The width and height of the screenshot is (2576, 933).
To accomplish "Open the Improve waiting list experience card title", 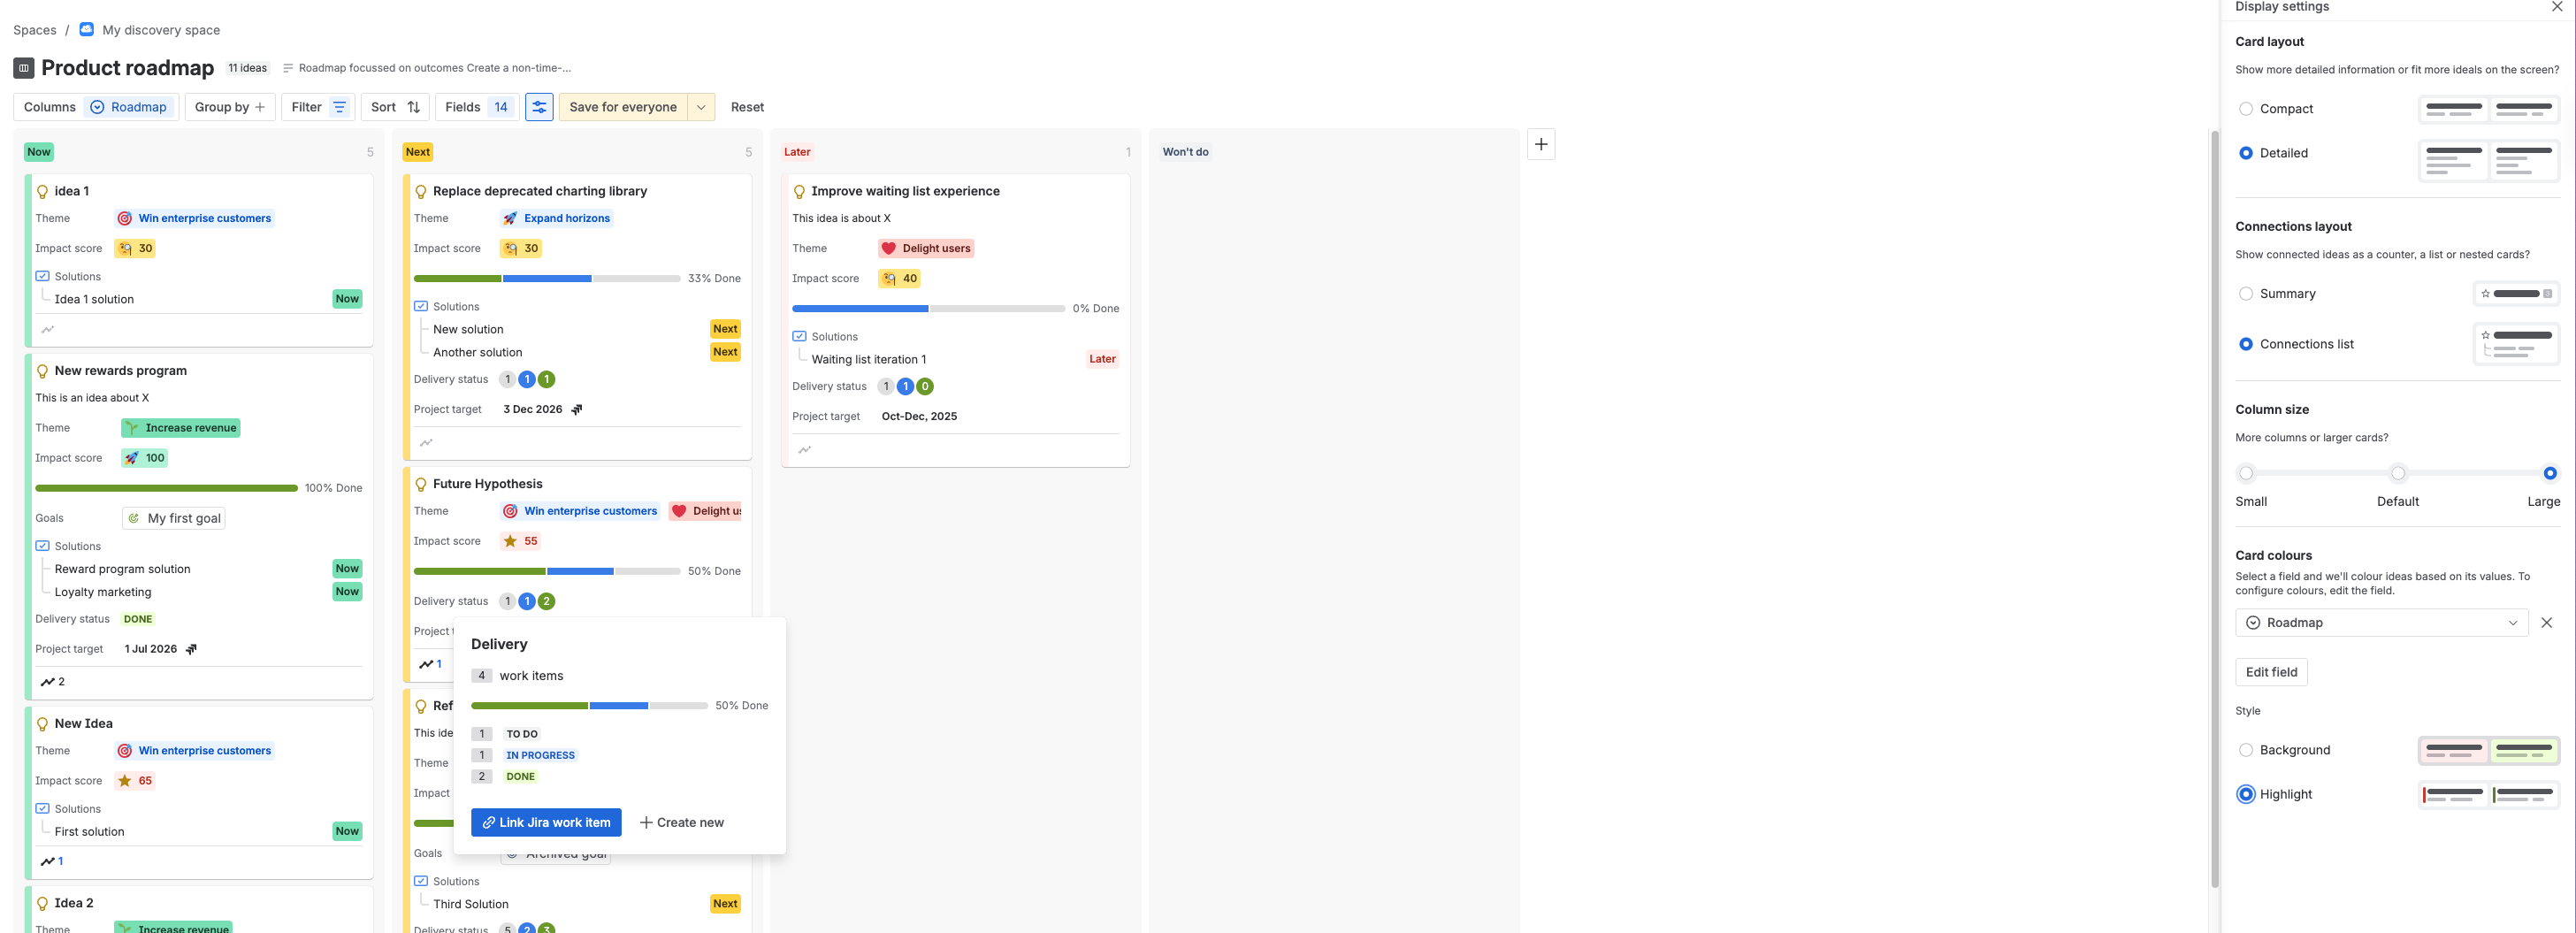I will click(x=905, y=191).
